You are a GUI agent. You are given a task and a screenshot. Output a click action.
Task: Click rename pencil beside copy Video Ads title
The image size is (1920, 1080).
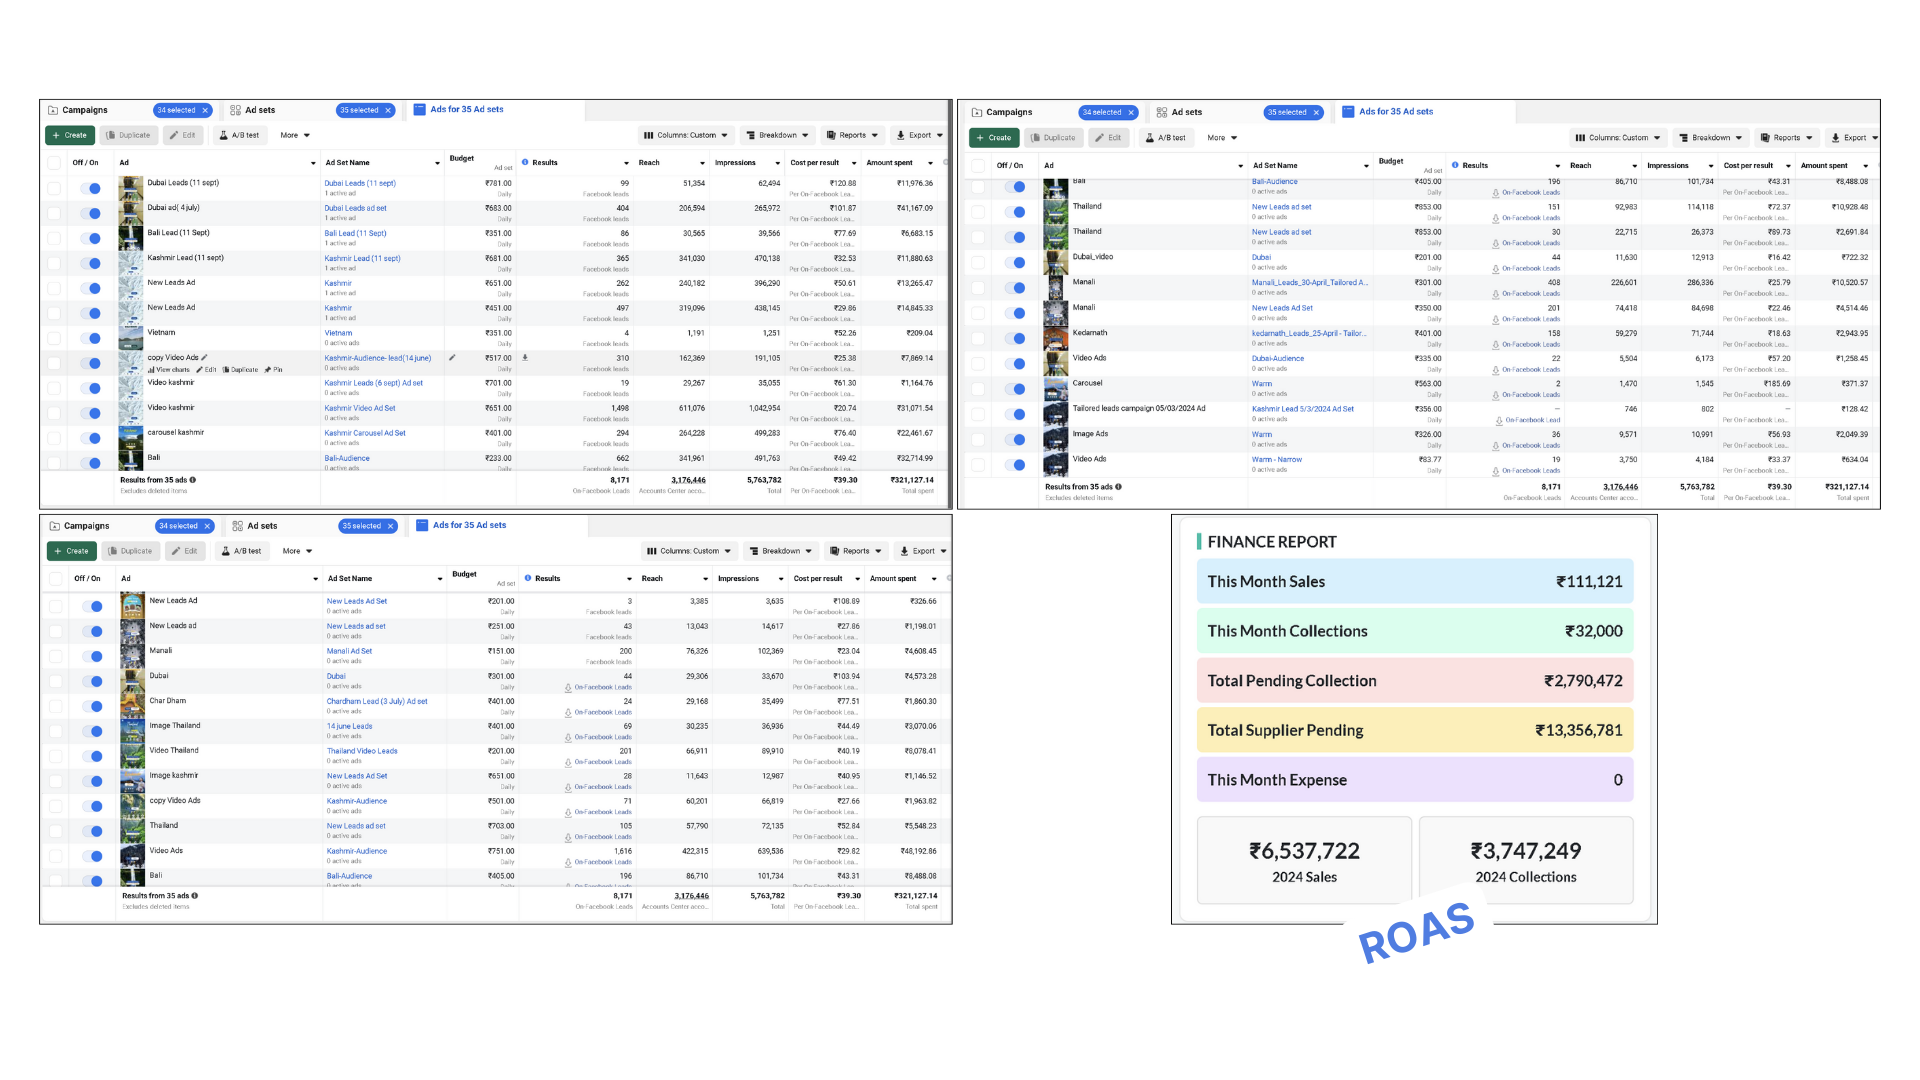point(205,357)
